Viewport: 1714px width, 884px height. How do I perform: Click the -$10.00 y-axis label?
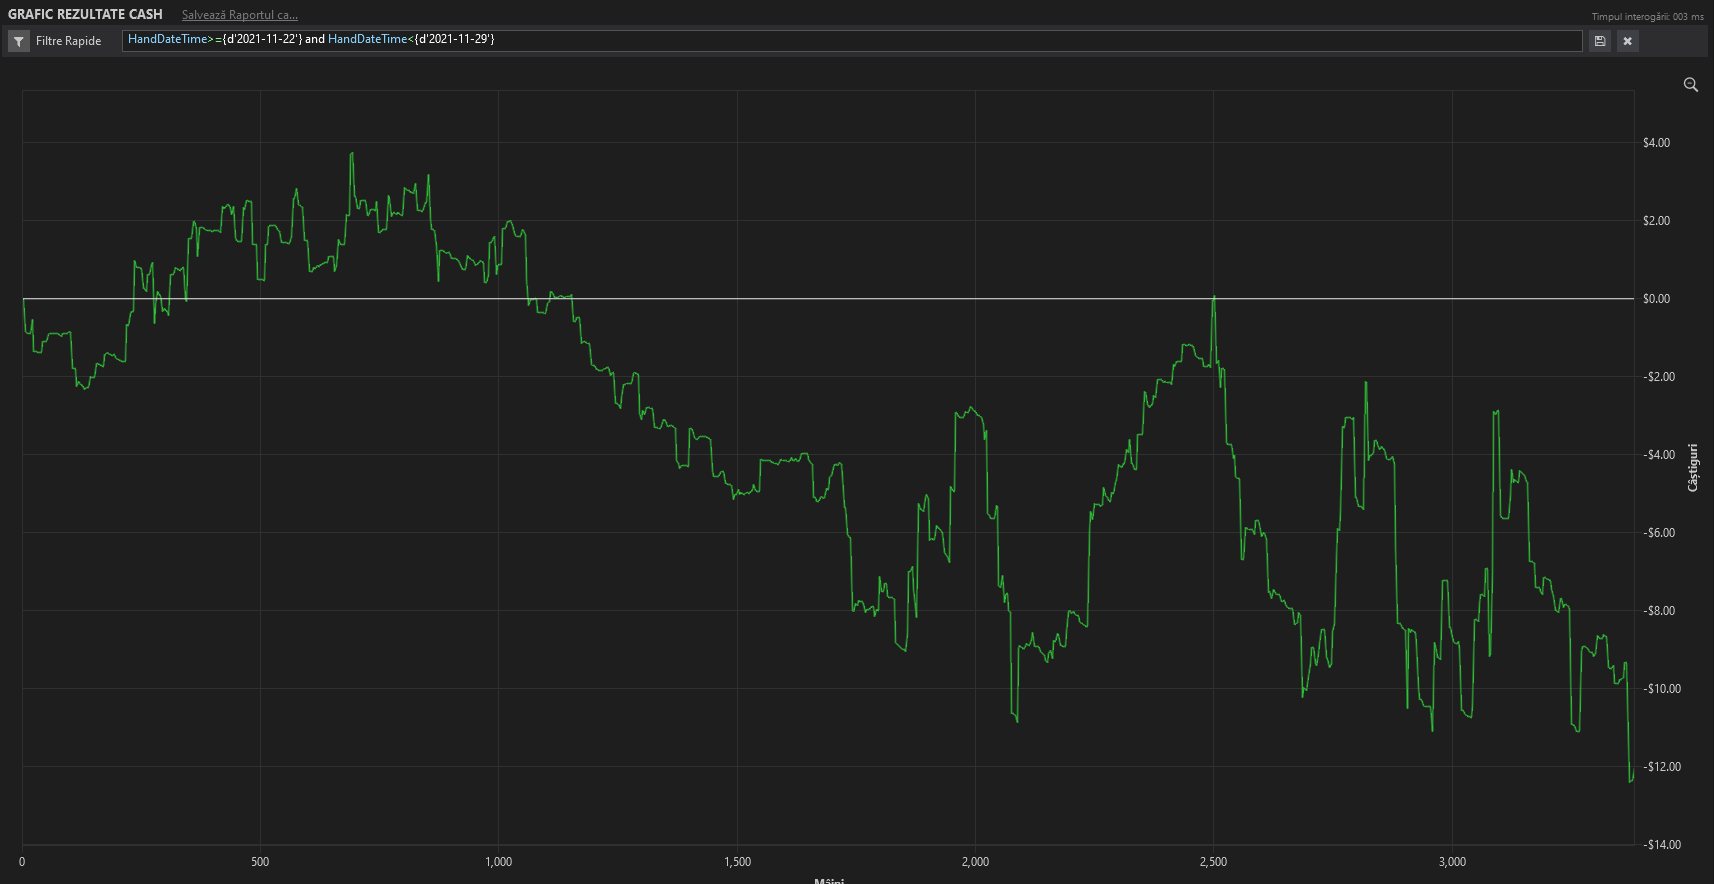tap(1661, 689)
